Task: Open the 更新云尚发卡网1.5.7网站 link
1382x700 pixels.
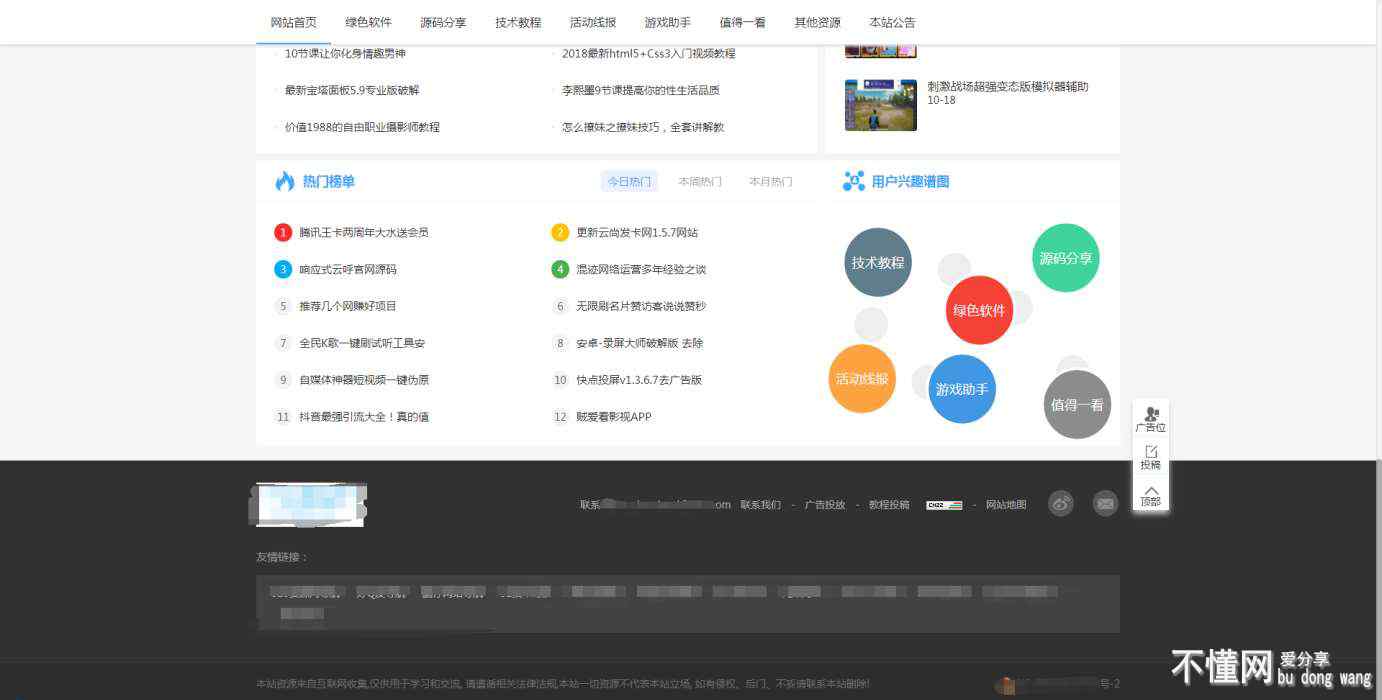Action: tap(637, 233)
